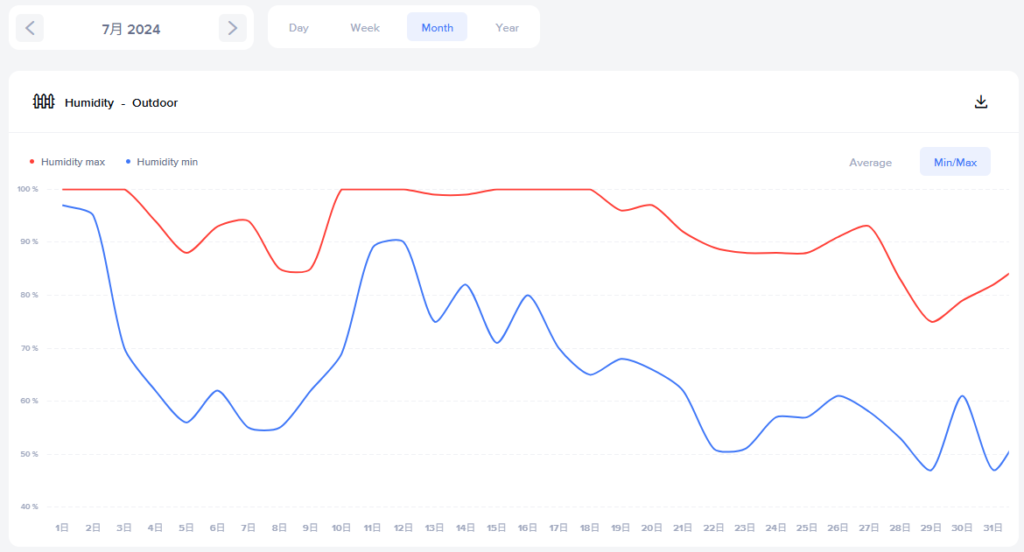Switch to the Day tab
Viewport: 1024px width, 552px height.
click(x=298, y=27)
